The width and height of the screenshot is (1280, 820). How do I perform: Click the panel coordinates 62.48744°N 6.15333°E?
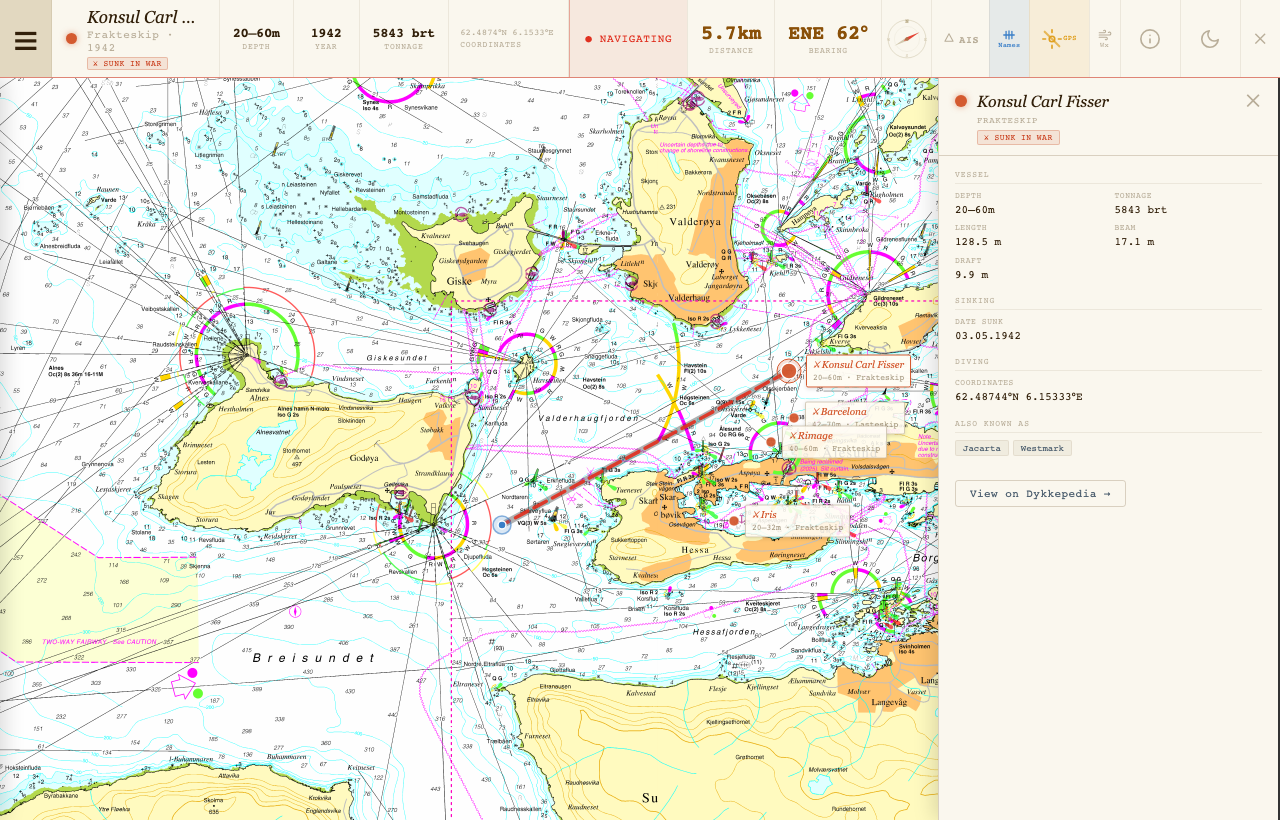1019,396
